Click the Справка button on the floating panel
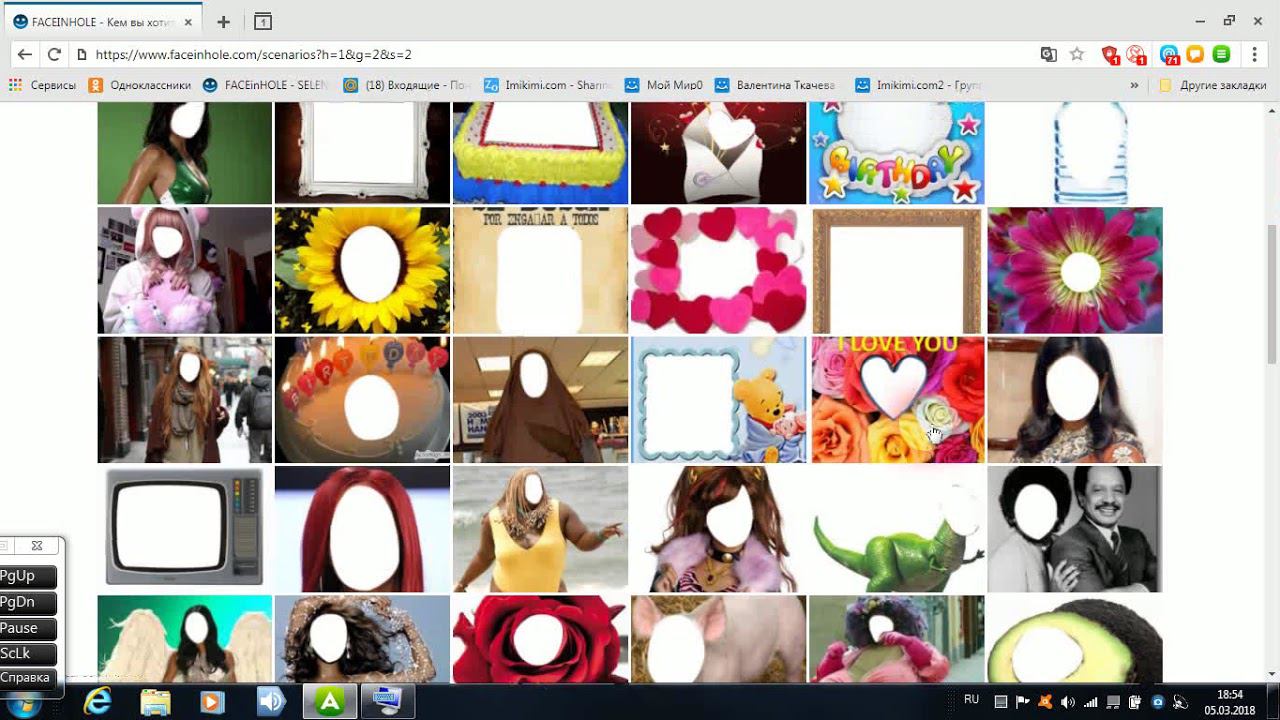Screen dimensions: 1280x720 coord(27,678)
